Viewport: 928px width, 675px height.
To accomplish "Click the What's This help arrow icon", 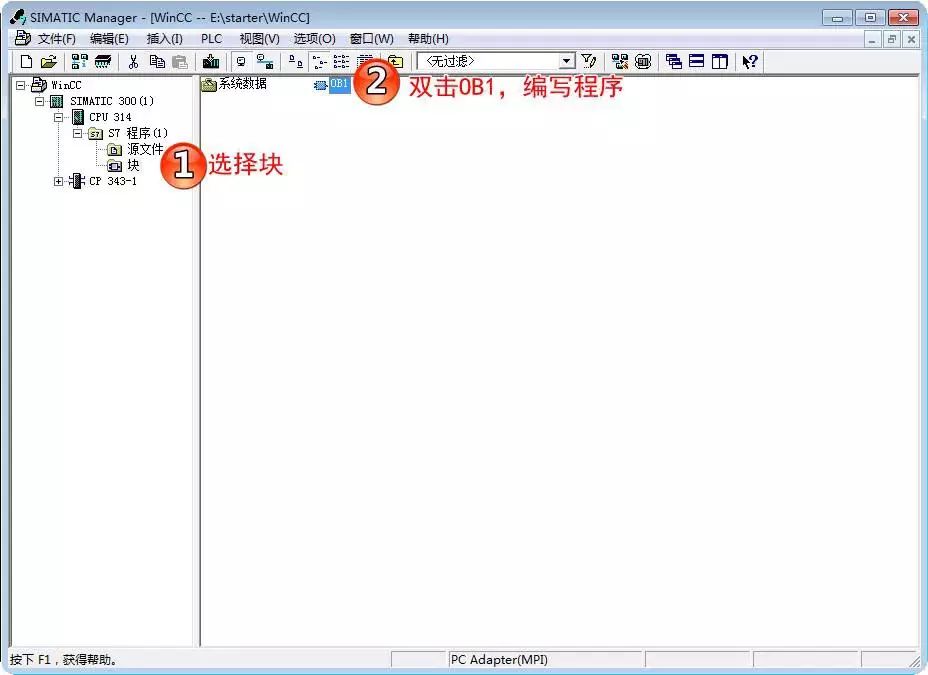I will [x=750, y=62].
